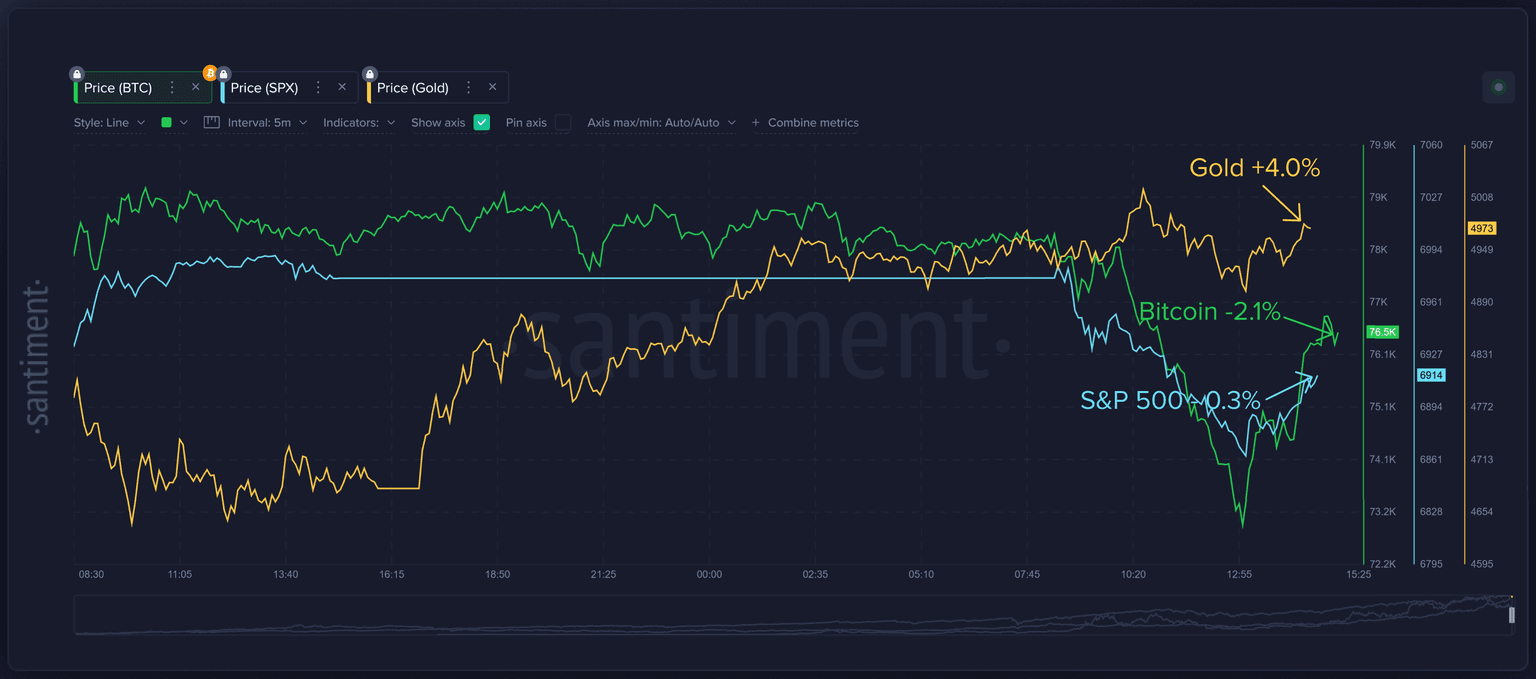
Task: Click the lock icon on Price (SPX)
Action: (x=224, y=74)
